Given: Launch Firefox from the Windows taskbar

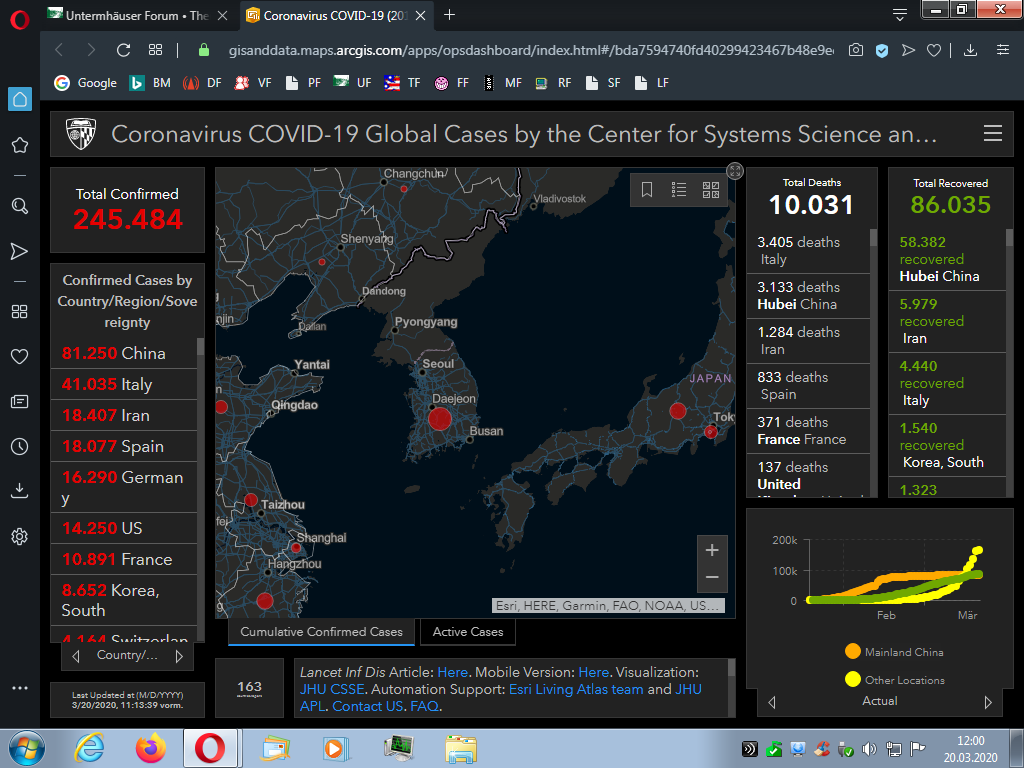Looking at the screenshot, I should coord(151,748).
